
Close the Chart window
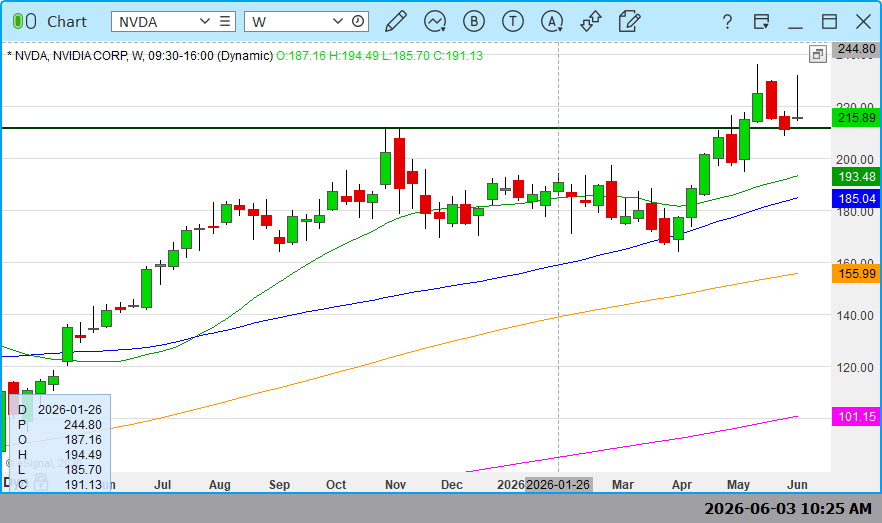pyautogui.click(x=863, y=21)
